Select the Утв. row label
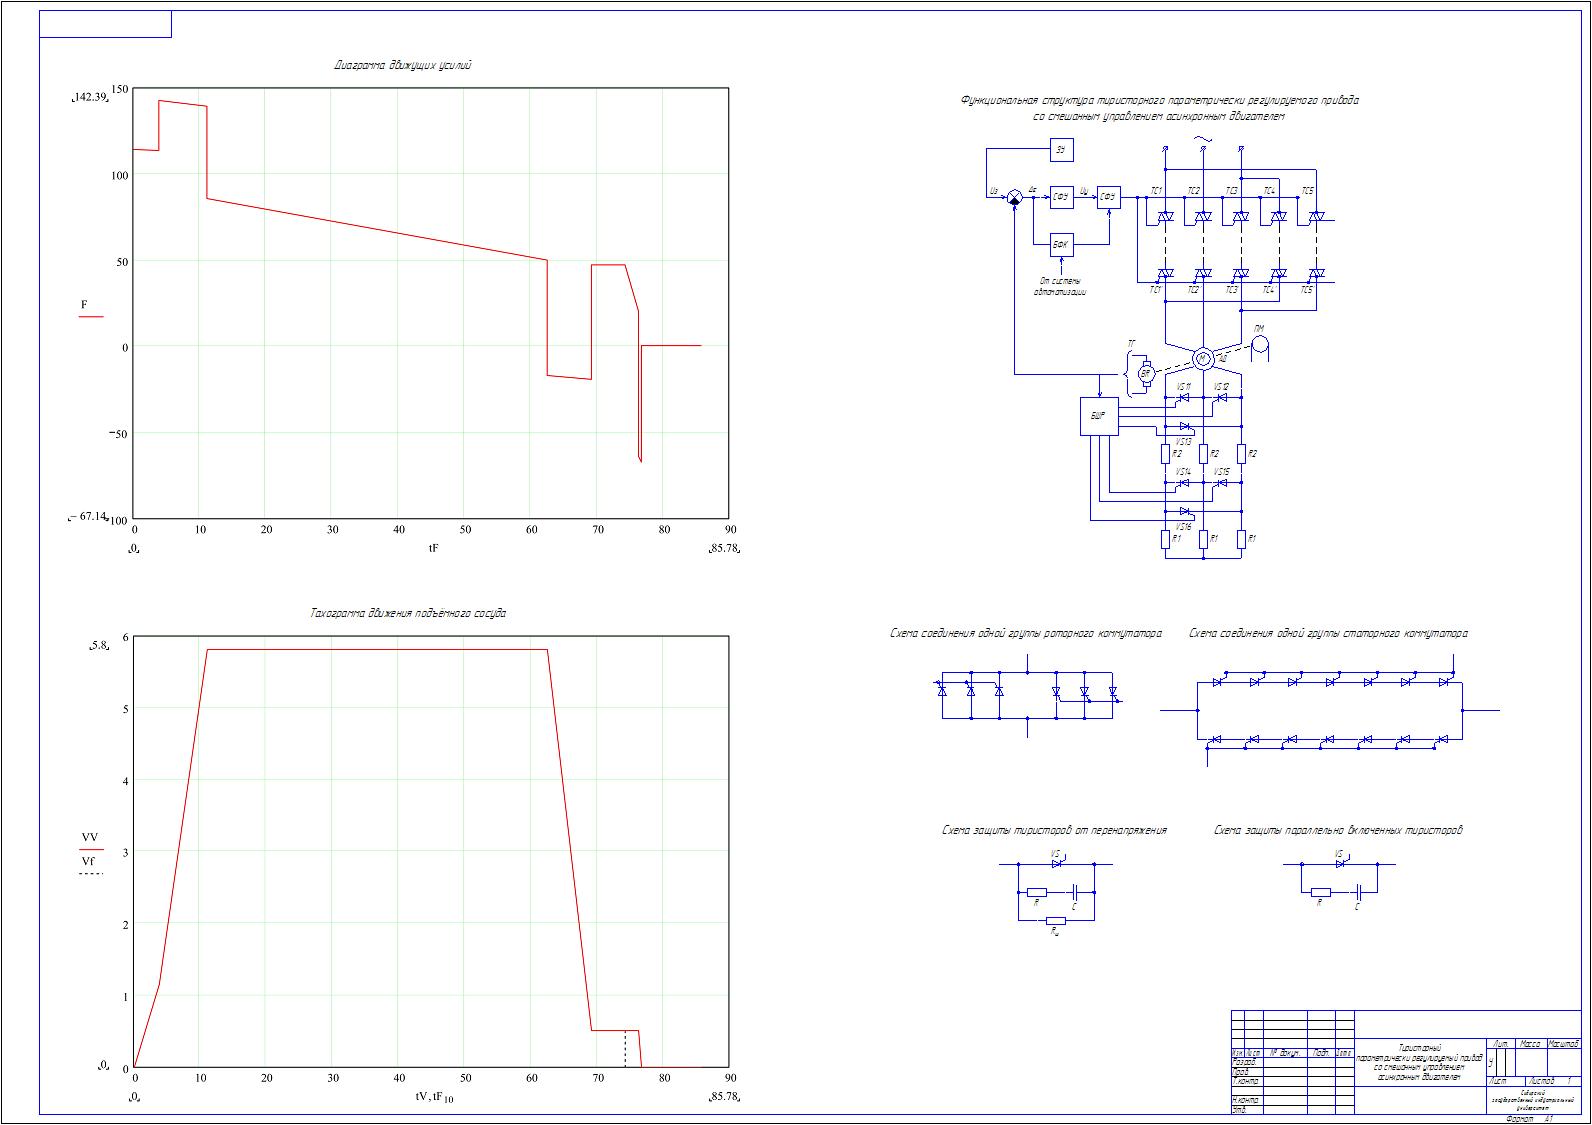 [1239, 1110]
